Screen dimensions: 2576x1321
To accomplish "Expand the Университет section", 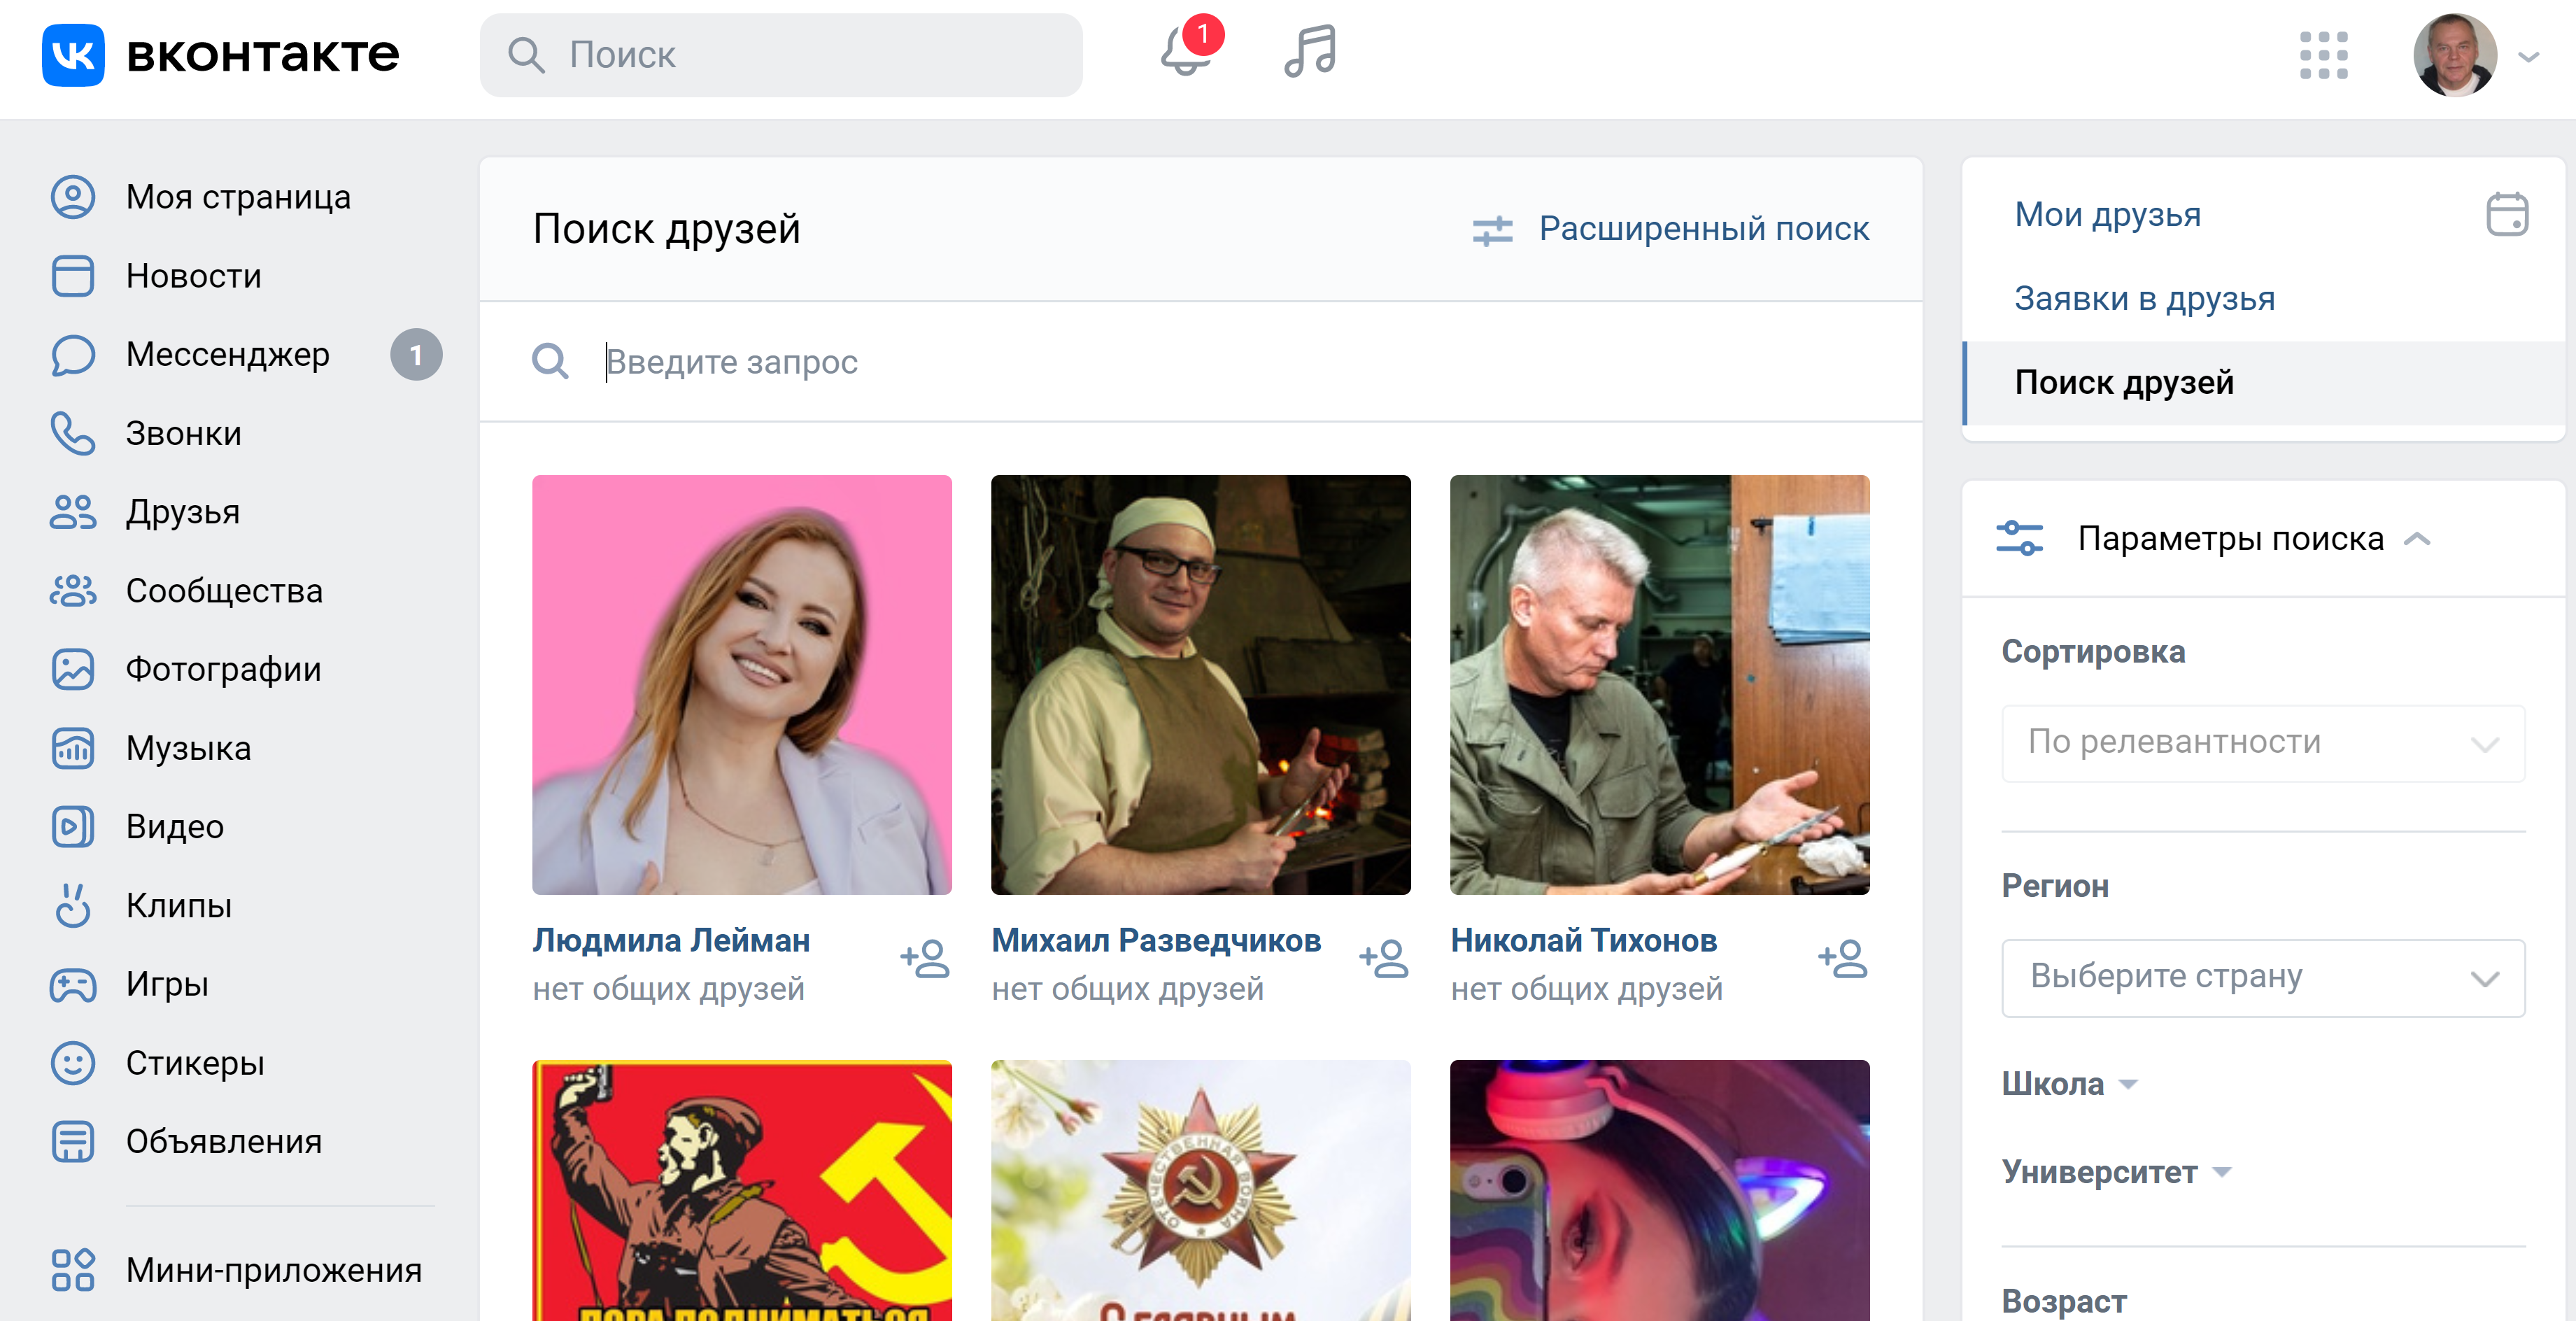I will click(x=2116, y=1172).
